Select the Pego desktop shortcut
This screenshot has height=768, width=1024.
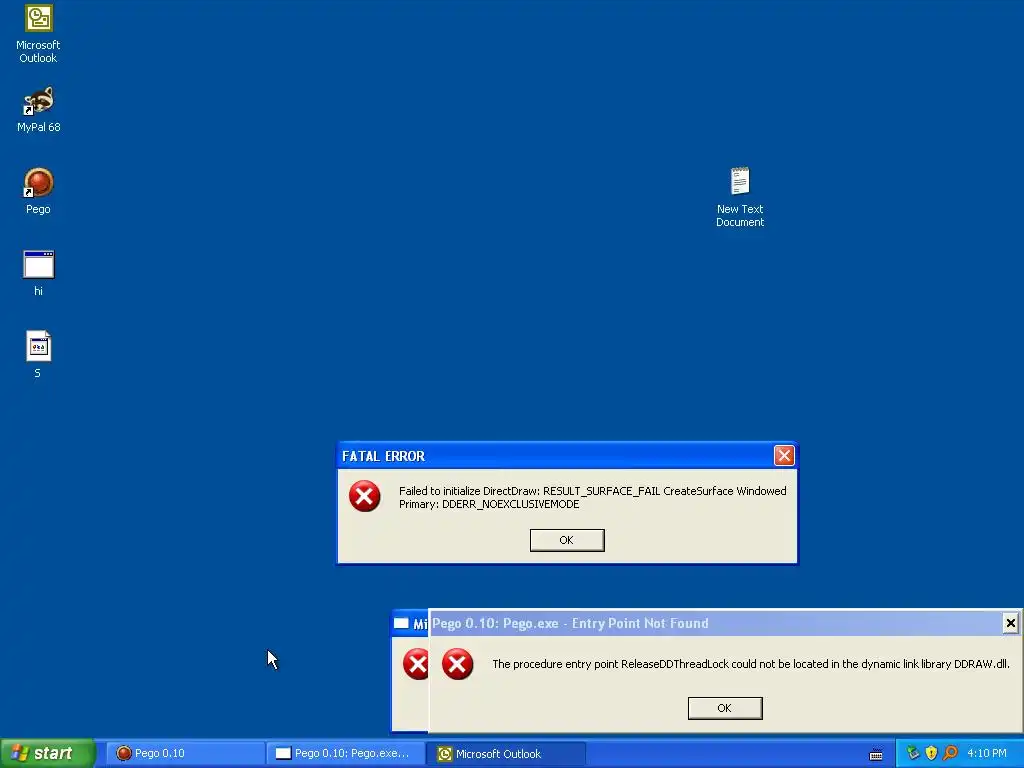[38, 191]
